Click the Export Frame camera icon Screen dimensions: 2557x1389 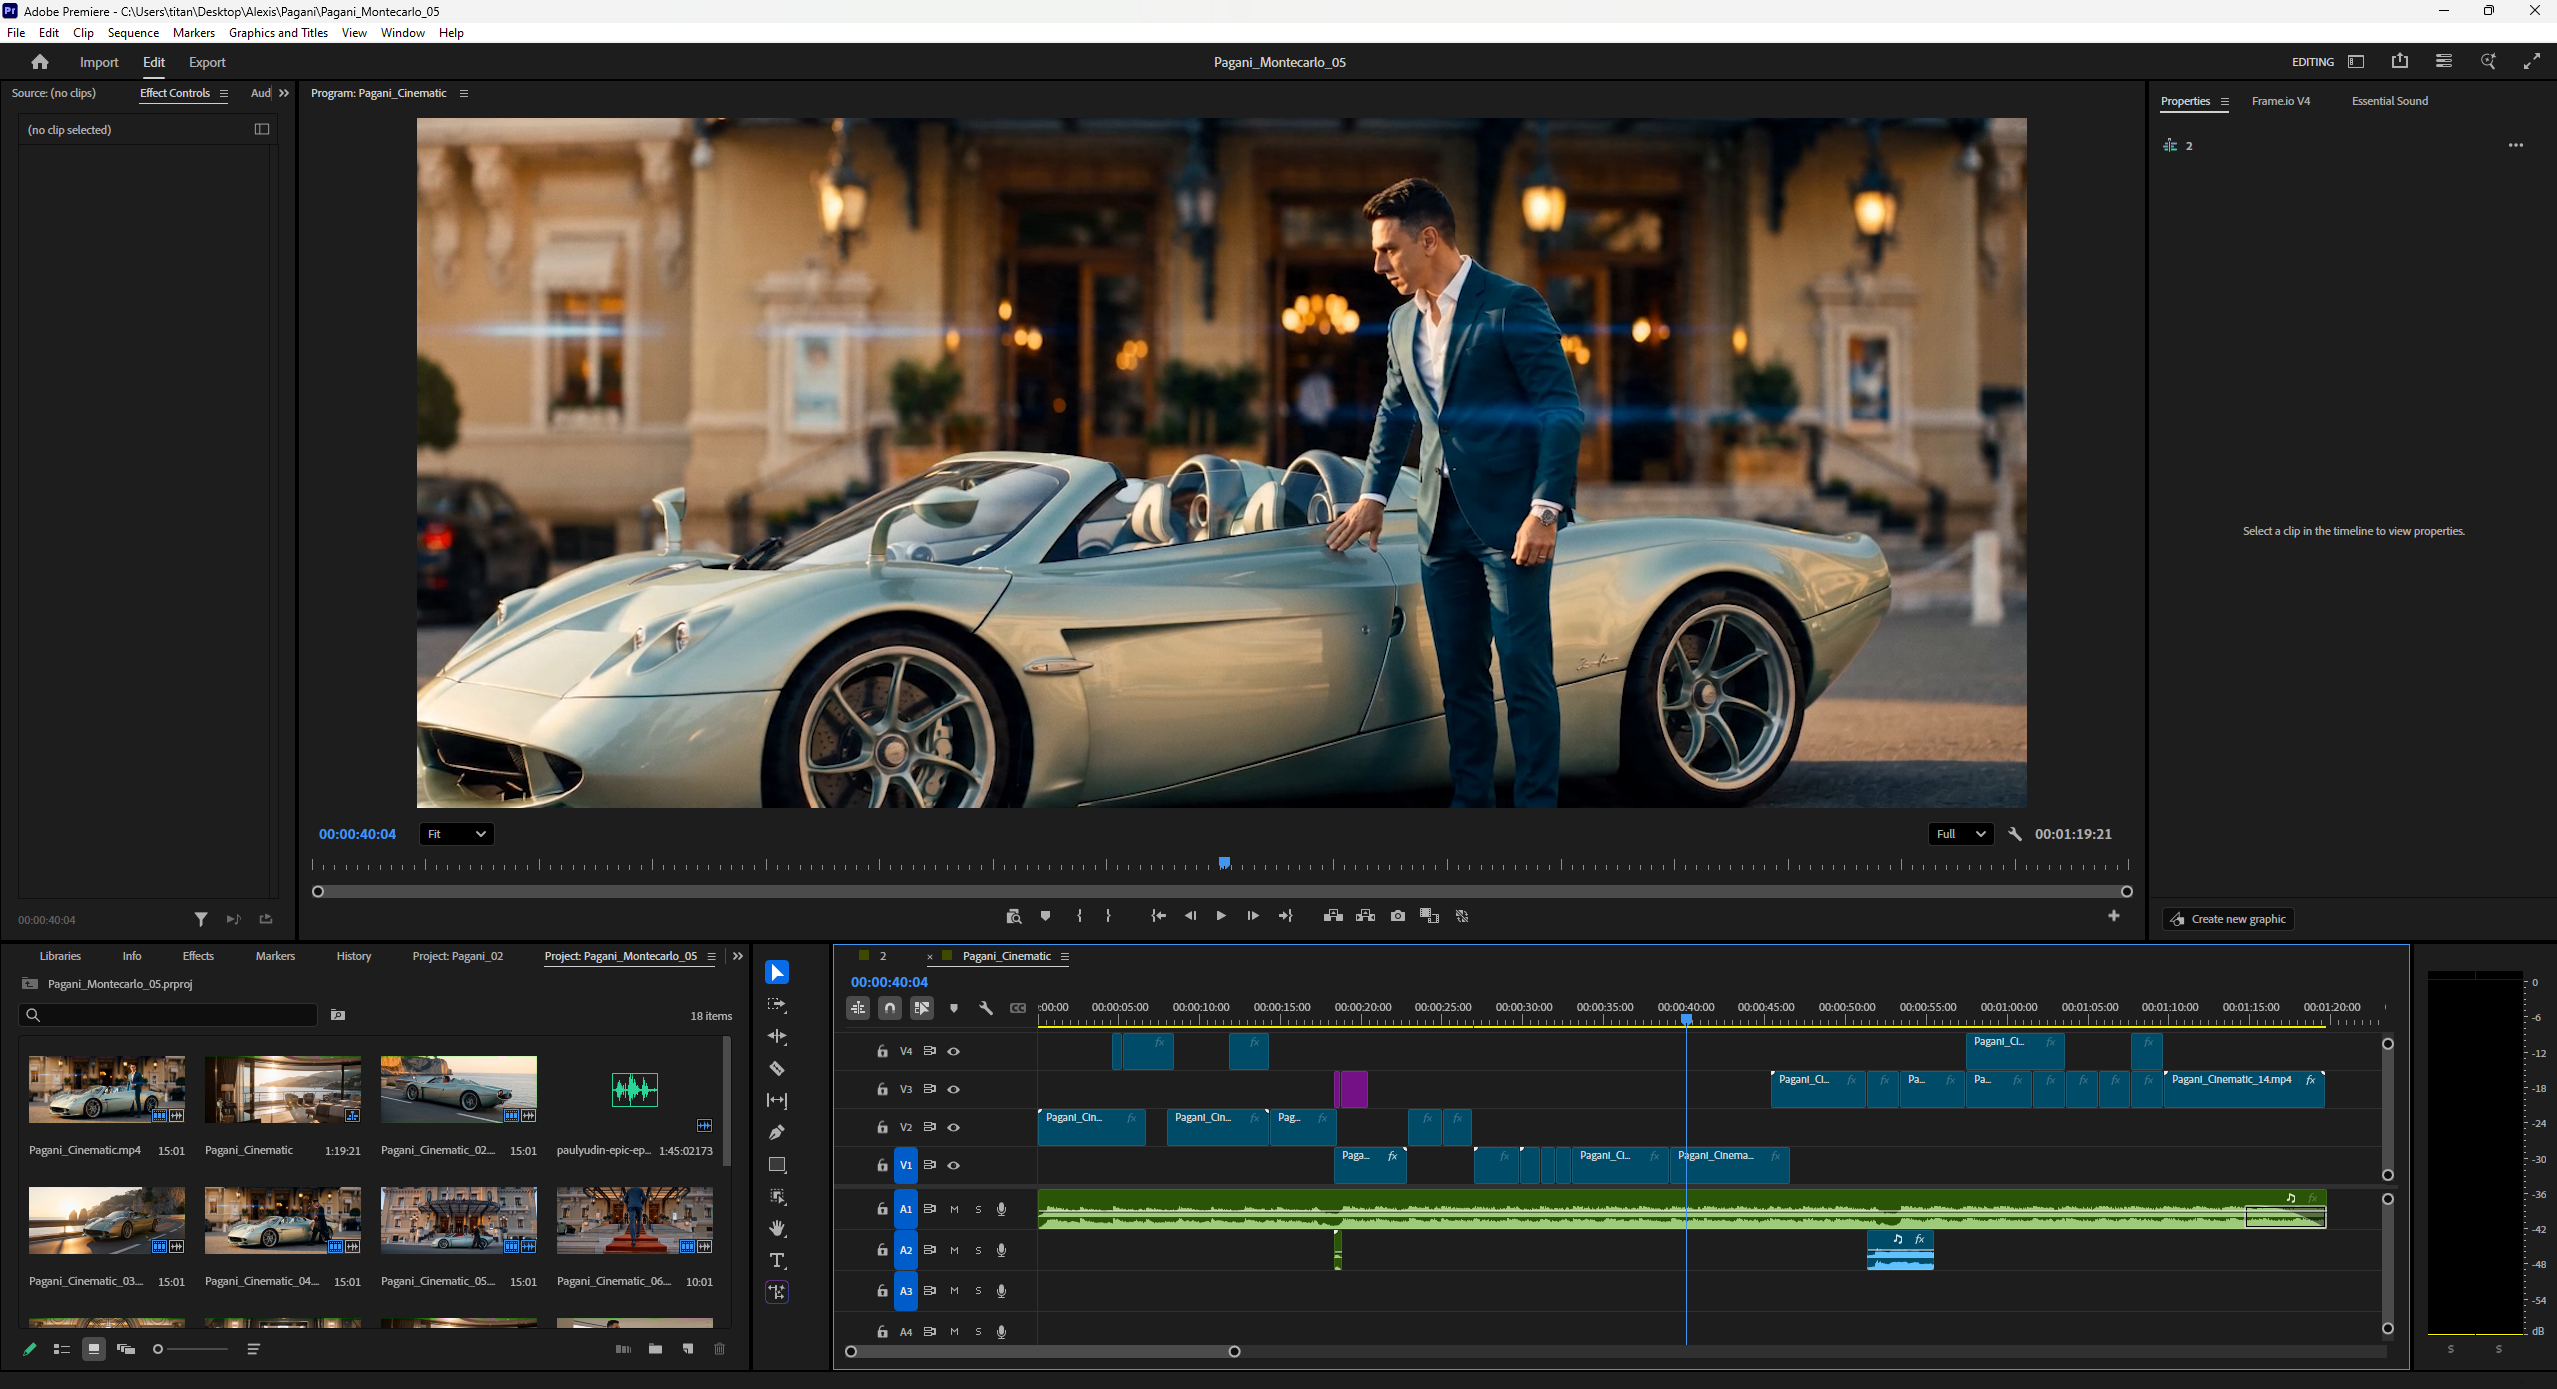point(1397,916)
